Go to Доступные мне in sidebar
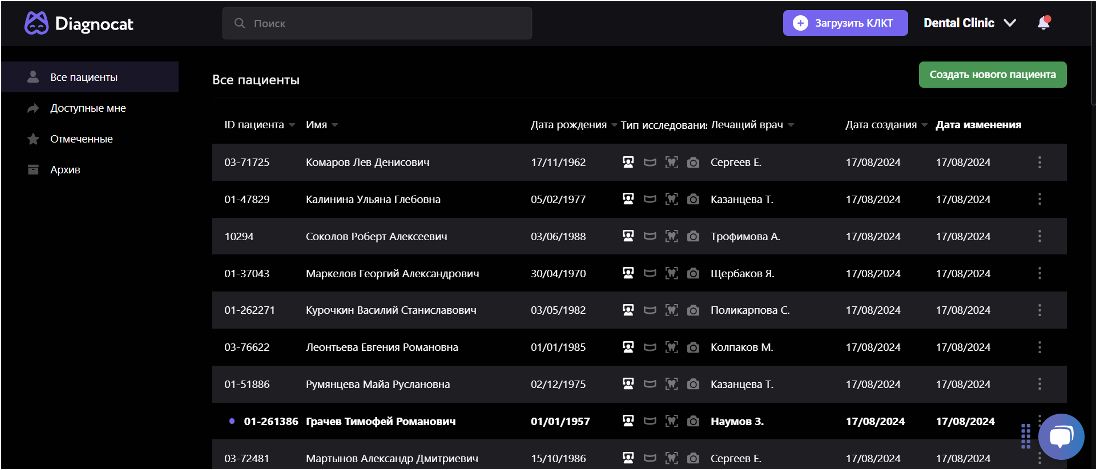Image resolution: width=1096 pixels, height=470 pixels. pos(88,108)
